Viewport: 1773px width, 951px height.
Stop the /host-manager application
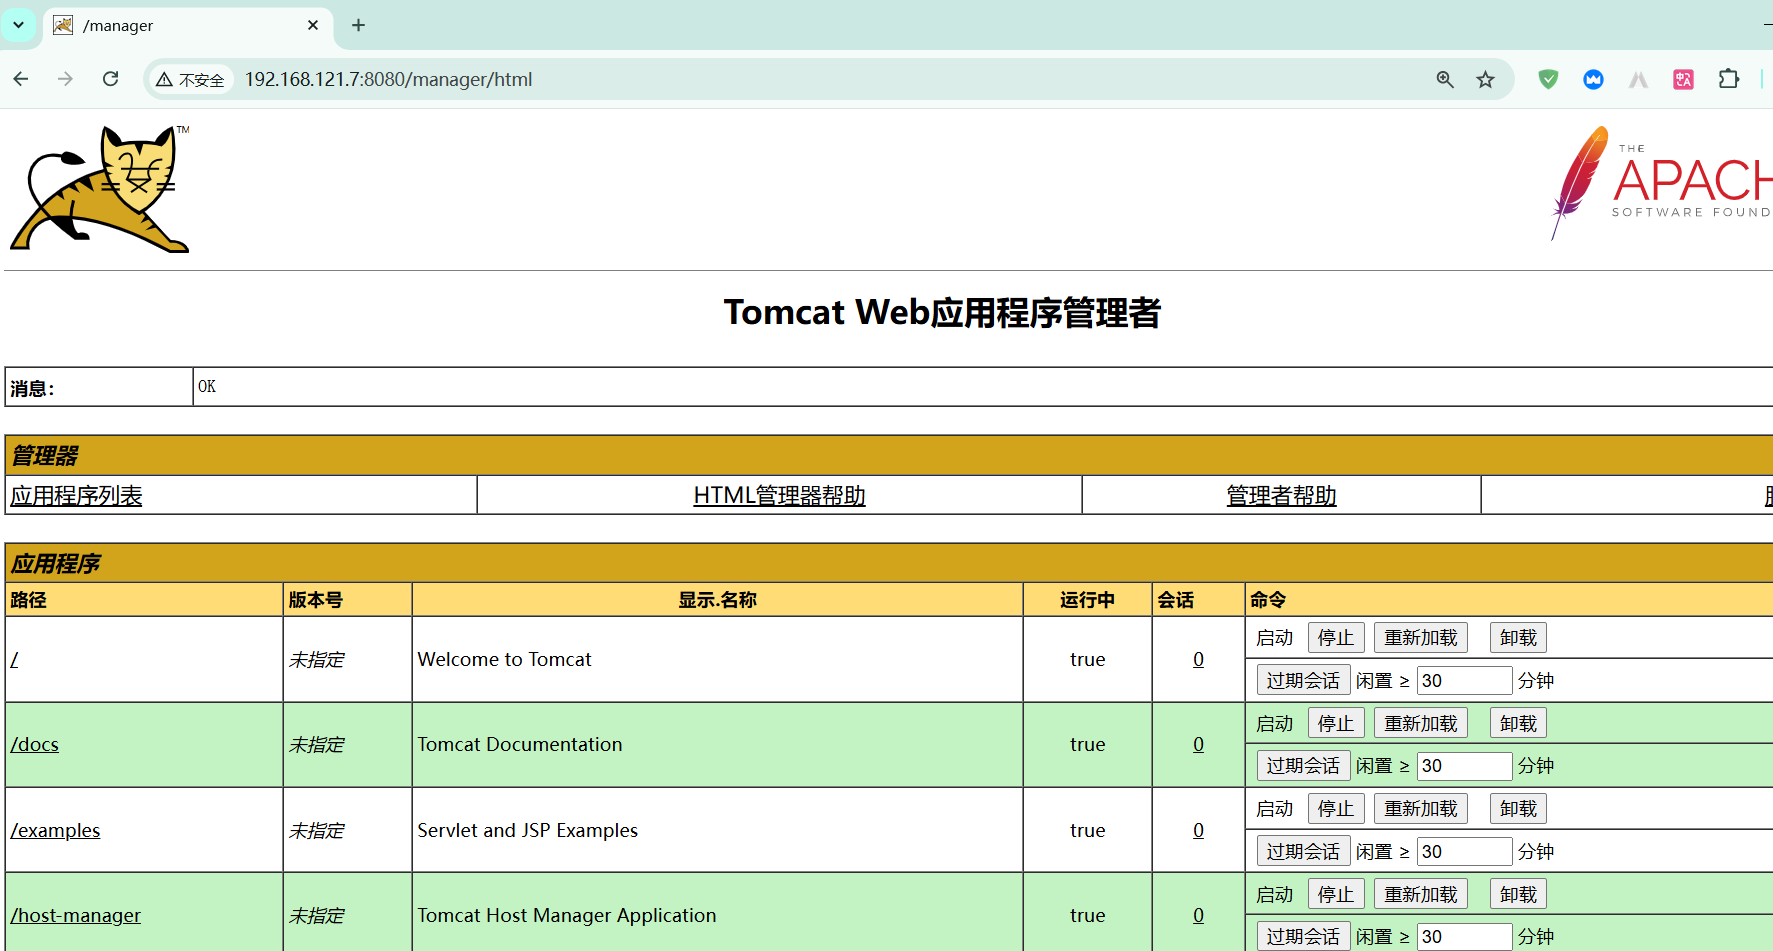coord(1336,895)
